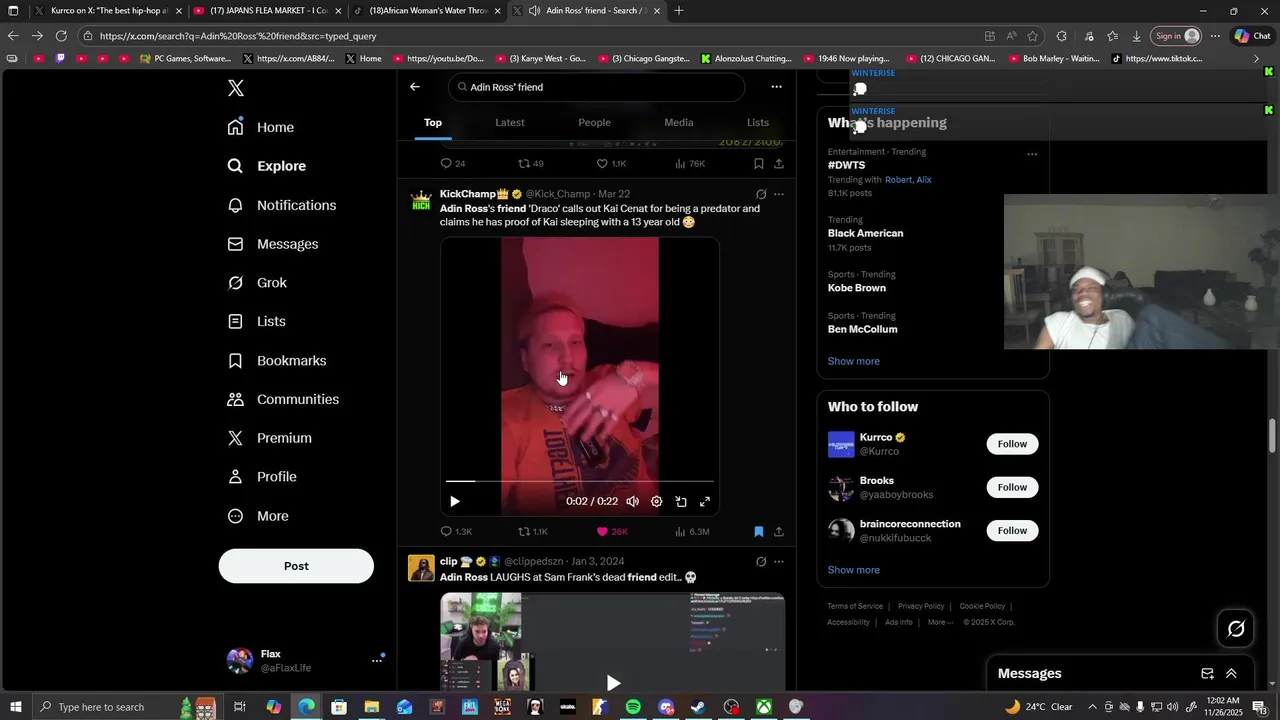The height and width of the screenshot is (720, 1280).
Task: Follow braincoreconnection
Action: coord(1012,531)
